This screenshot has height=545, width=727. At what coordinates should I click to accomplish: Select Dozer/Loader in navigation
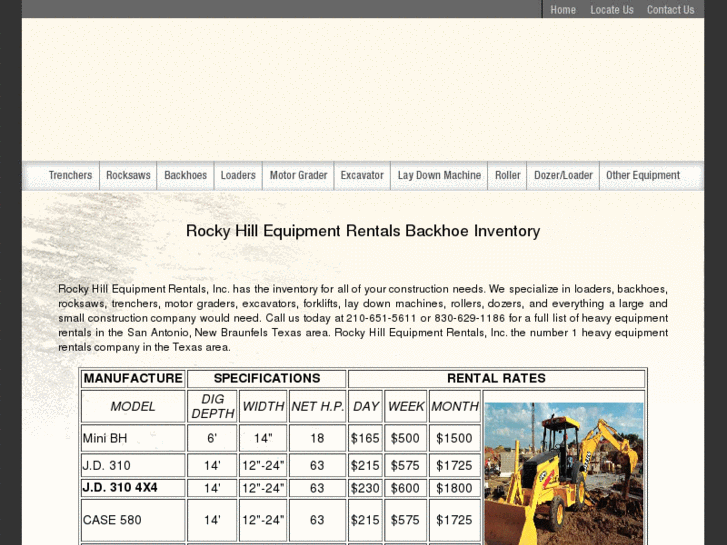pyautogui.click(x=563, y=175)
